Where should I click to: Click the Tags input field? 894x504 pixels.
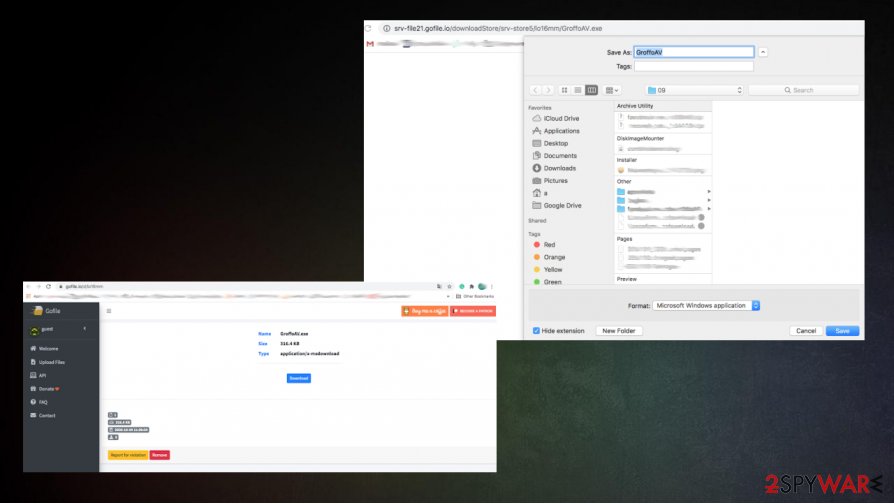(694, 66)
